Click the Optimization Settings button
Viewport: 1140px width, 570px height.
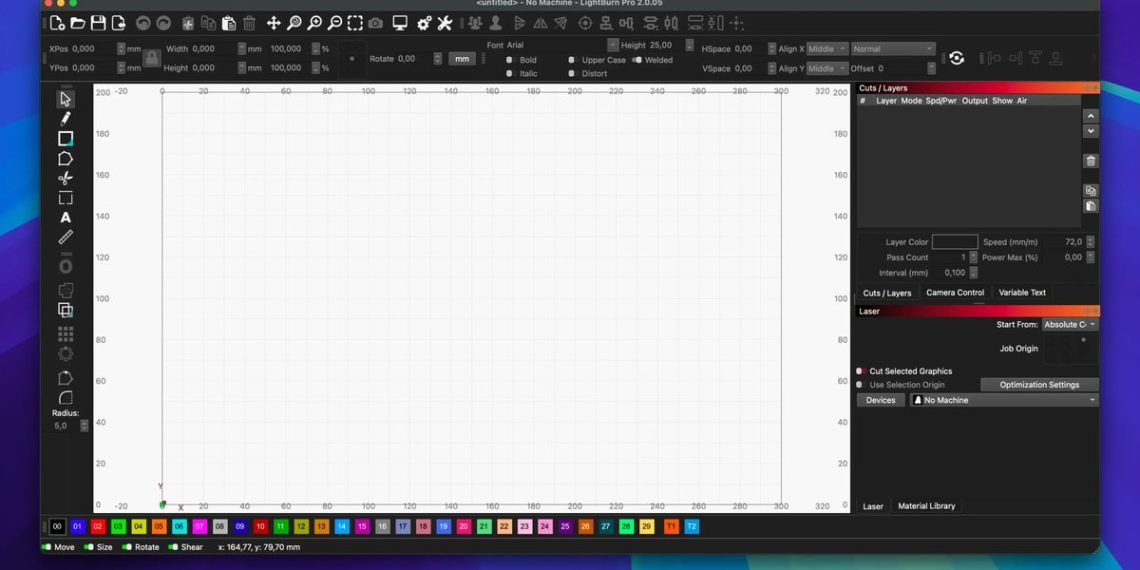pyautogui.click(x=1039, y=385)
